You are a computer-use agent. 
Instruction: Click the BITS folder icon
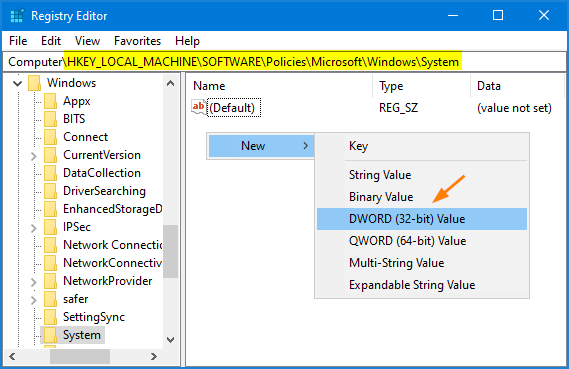[50, 119]
